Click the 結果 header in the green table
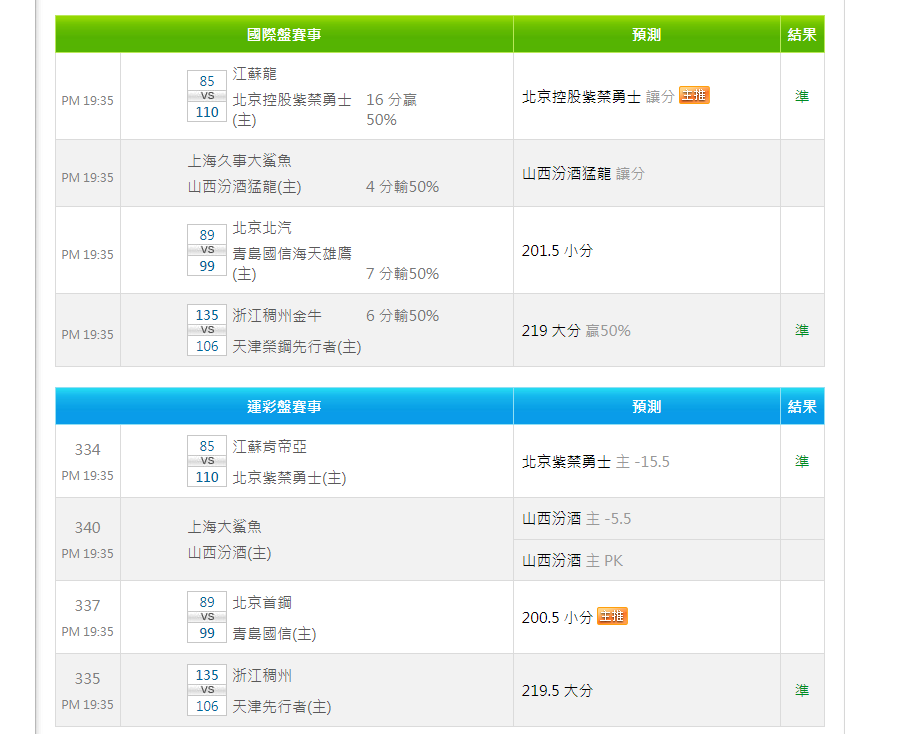The height and width of the screenshot is (734, 907). (x=802, y=34)
